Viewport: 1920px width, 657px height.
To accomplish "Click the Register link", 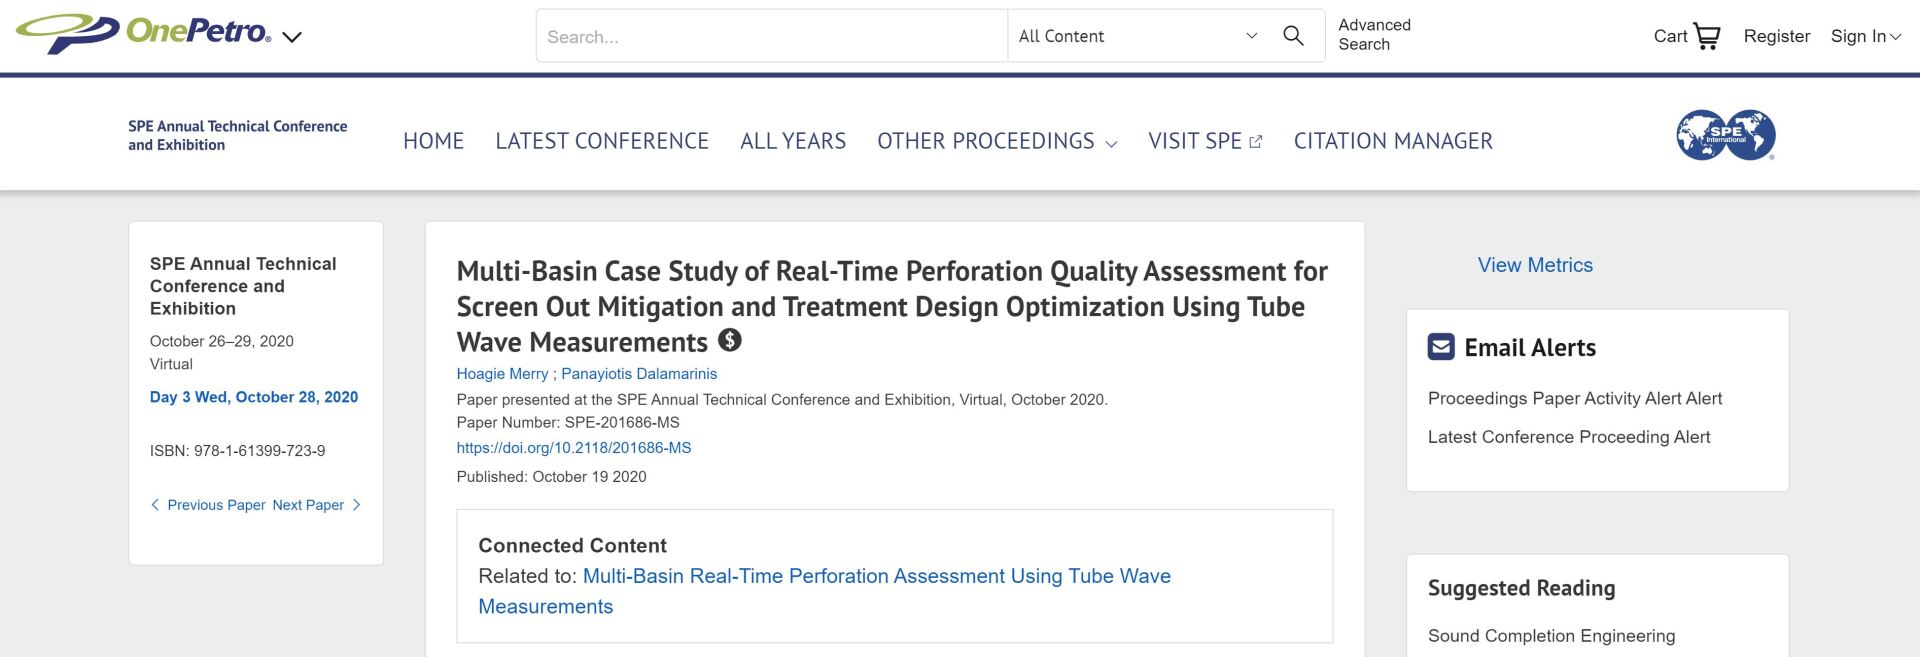I will [x=1776, y=36].
